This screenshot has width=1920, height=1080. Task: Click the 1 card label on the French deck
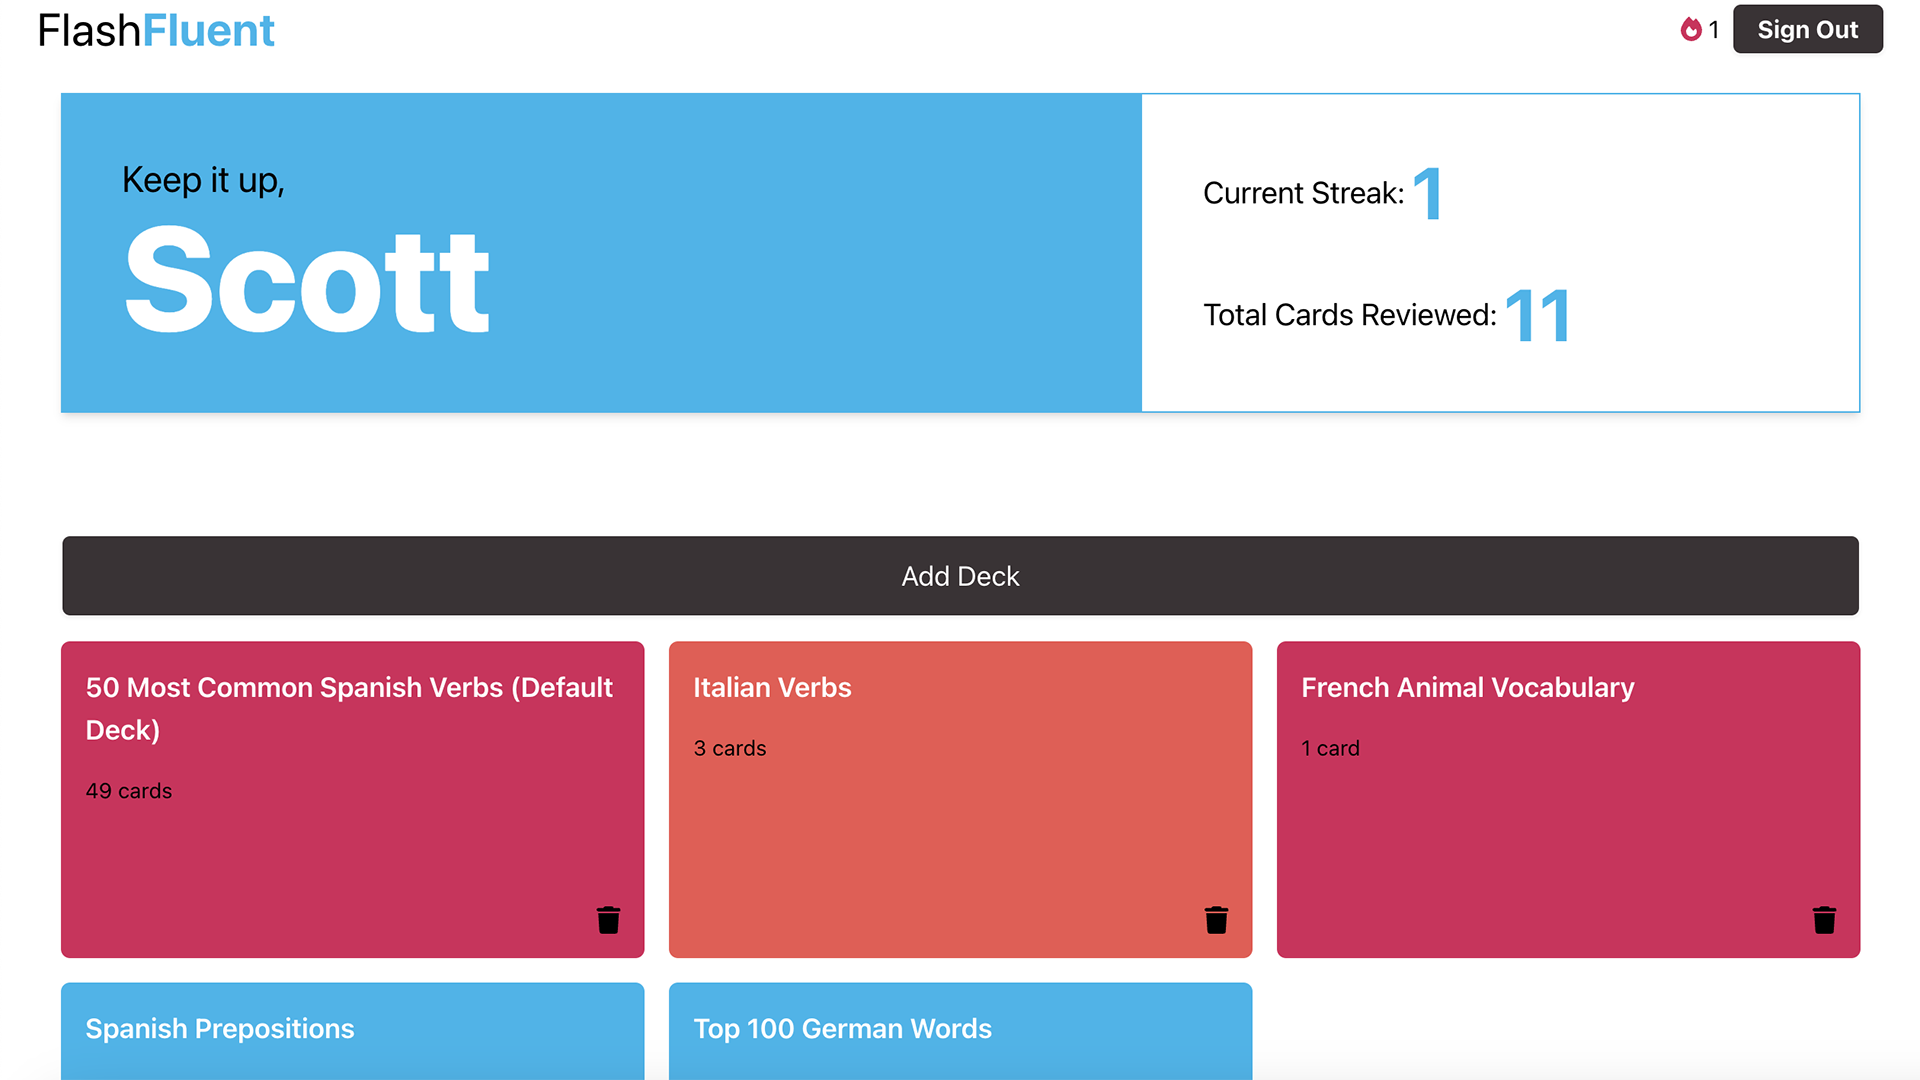coord(1330,748)
